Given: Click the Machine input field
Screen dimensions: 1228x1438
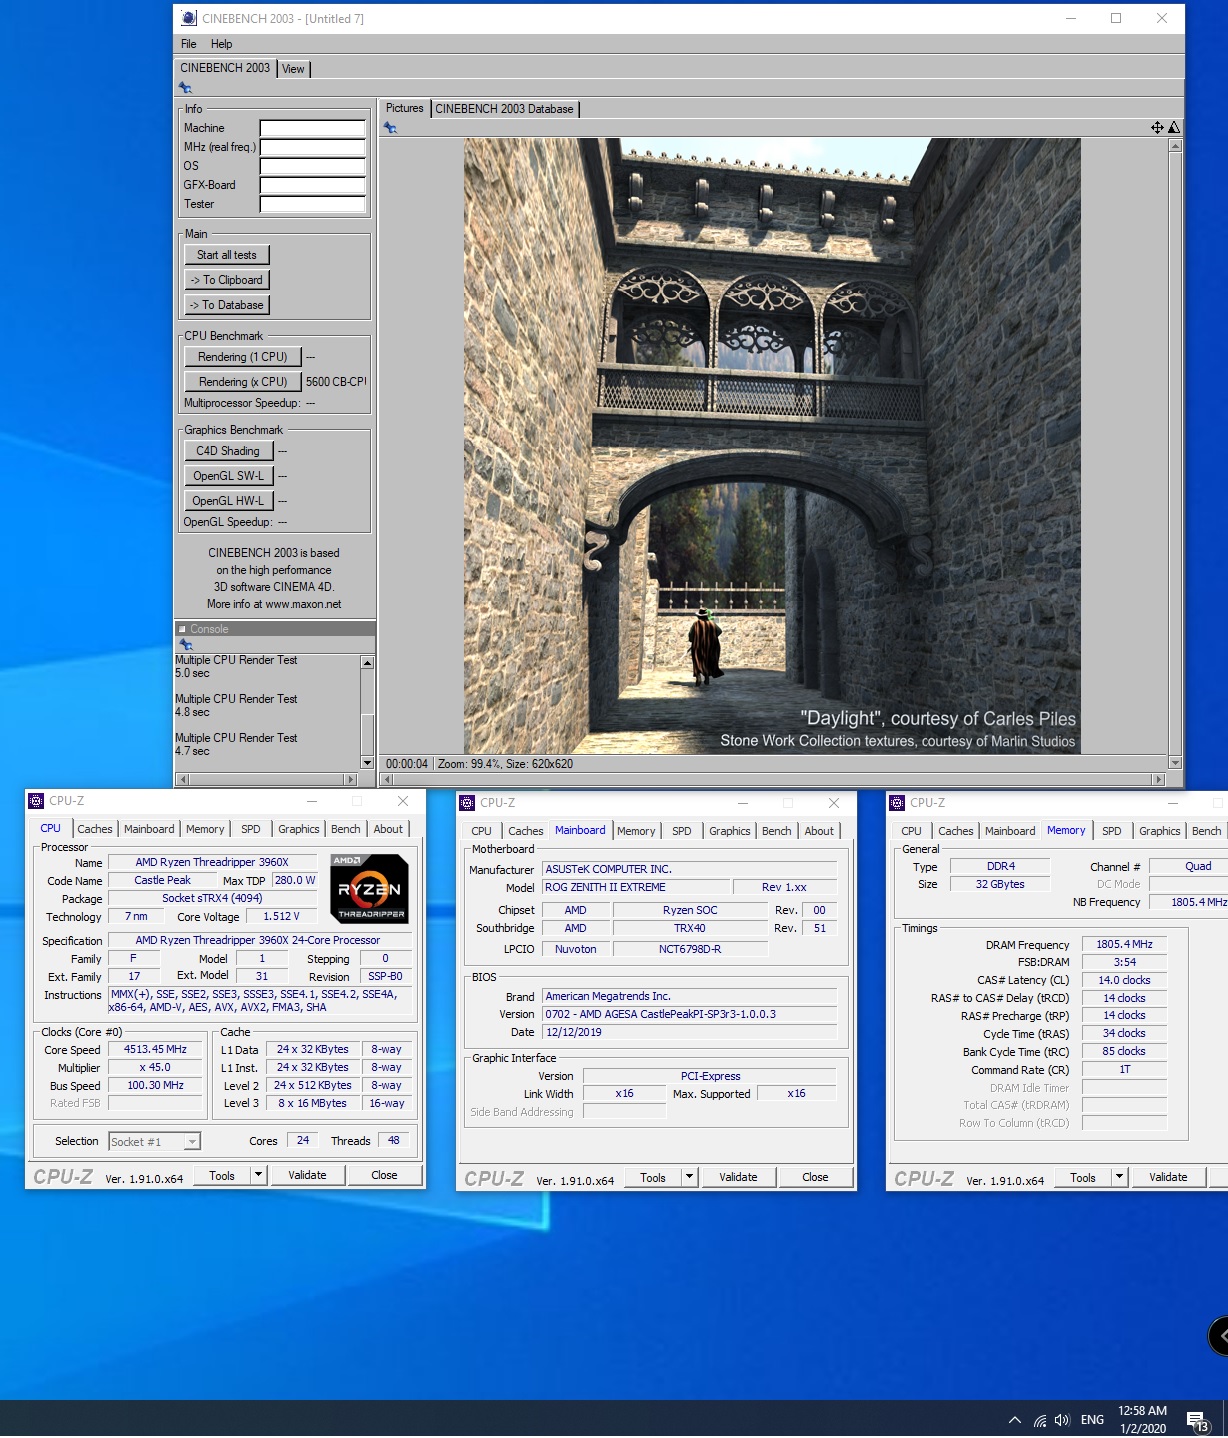Looking at the screenshot, I should (313, 128).
